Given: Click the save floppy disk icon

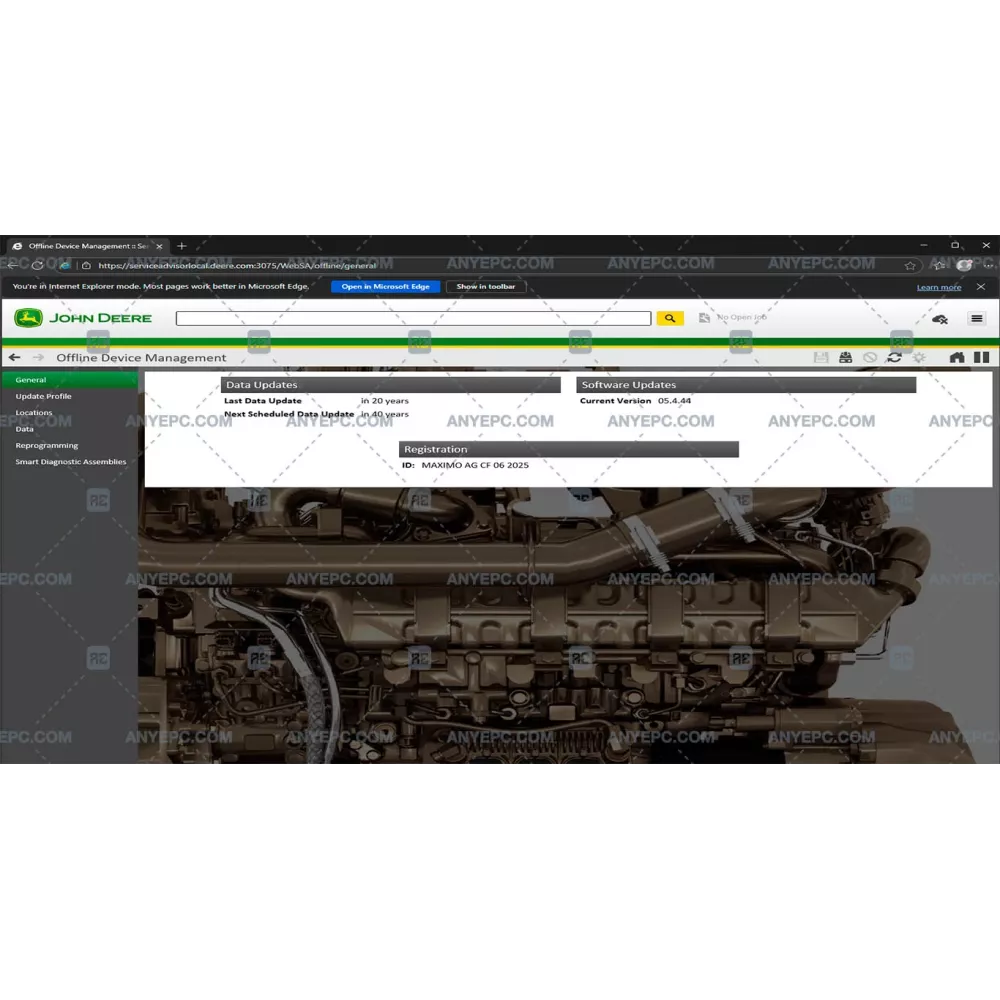Looking at the screenshot, I should click(x=821, y=357).
